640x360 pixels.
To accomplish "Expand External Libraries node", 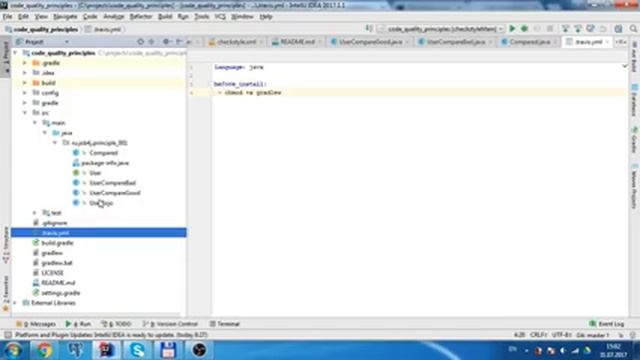I will coord(15,303).
